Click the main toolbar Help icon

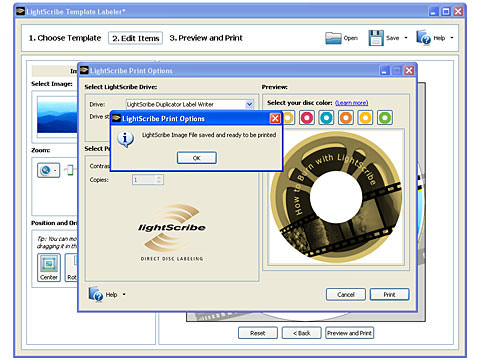click(x=424, y=37)
